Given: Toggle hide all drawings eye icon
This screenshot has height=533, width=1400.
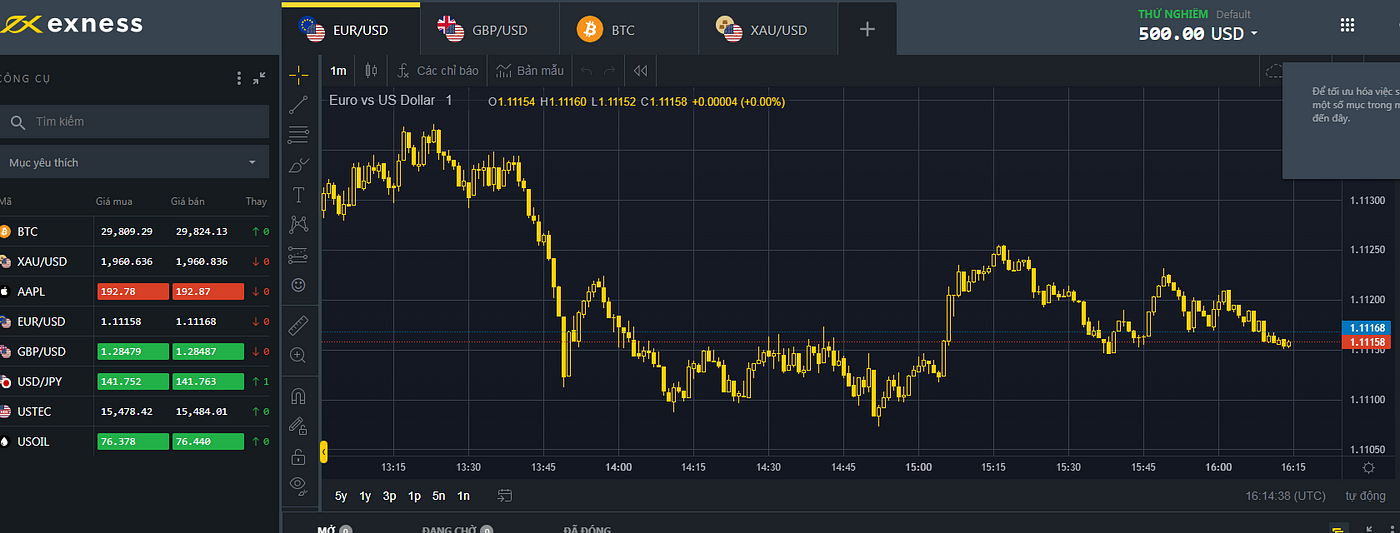Looking at the screenshot, I should 298,486.
